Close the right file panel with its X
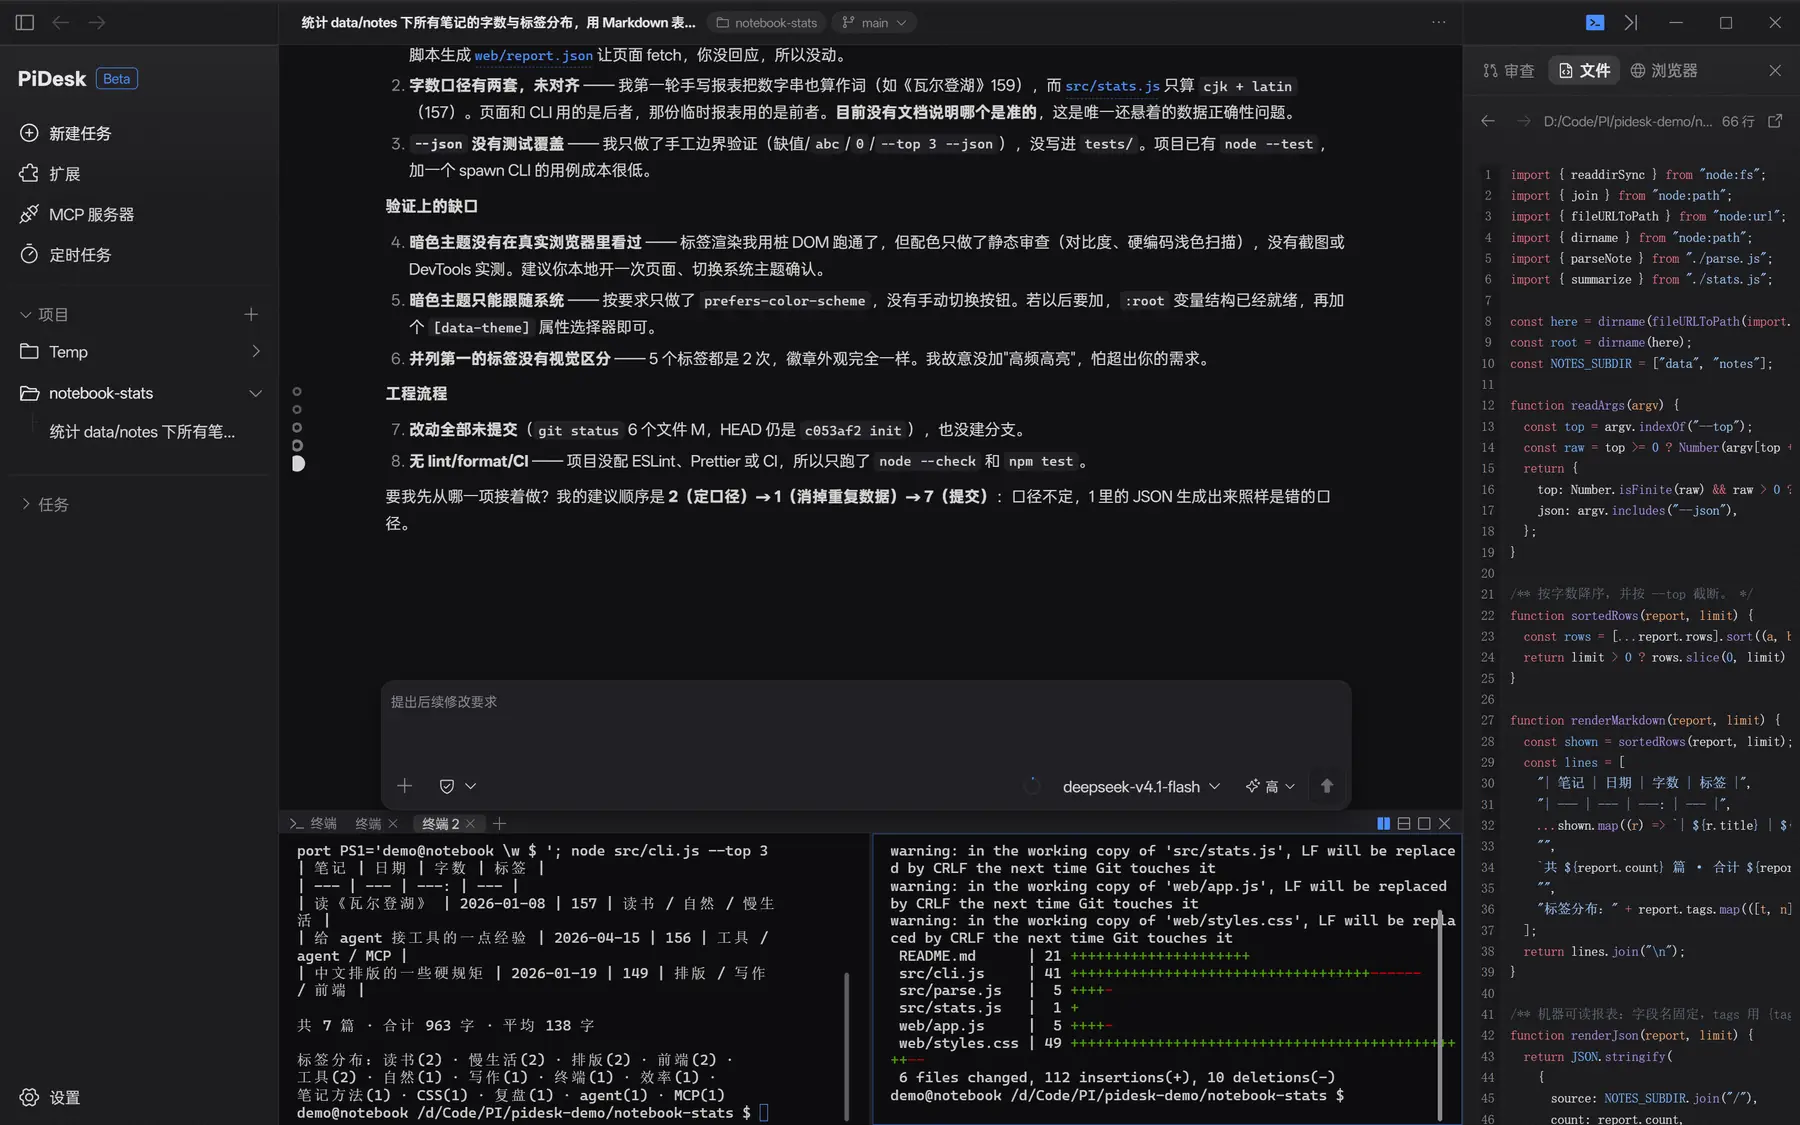The width and height of the screenshot is (1800, 1125). click(x=1775, y=70)
